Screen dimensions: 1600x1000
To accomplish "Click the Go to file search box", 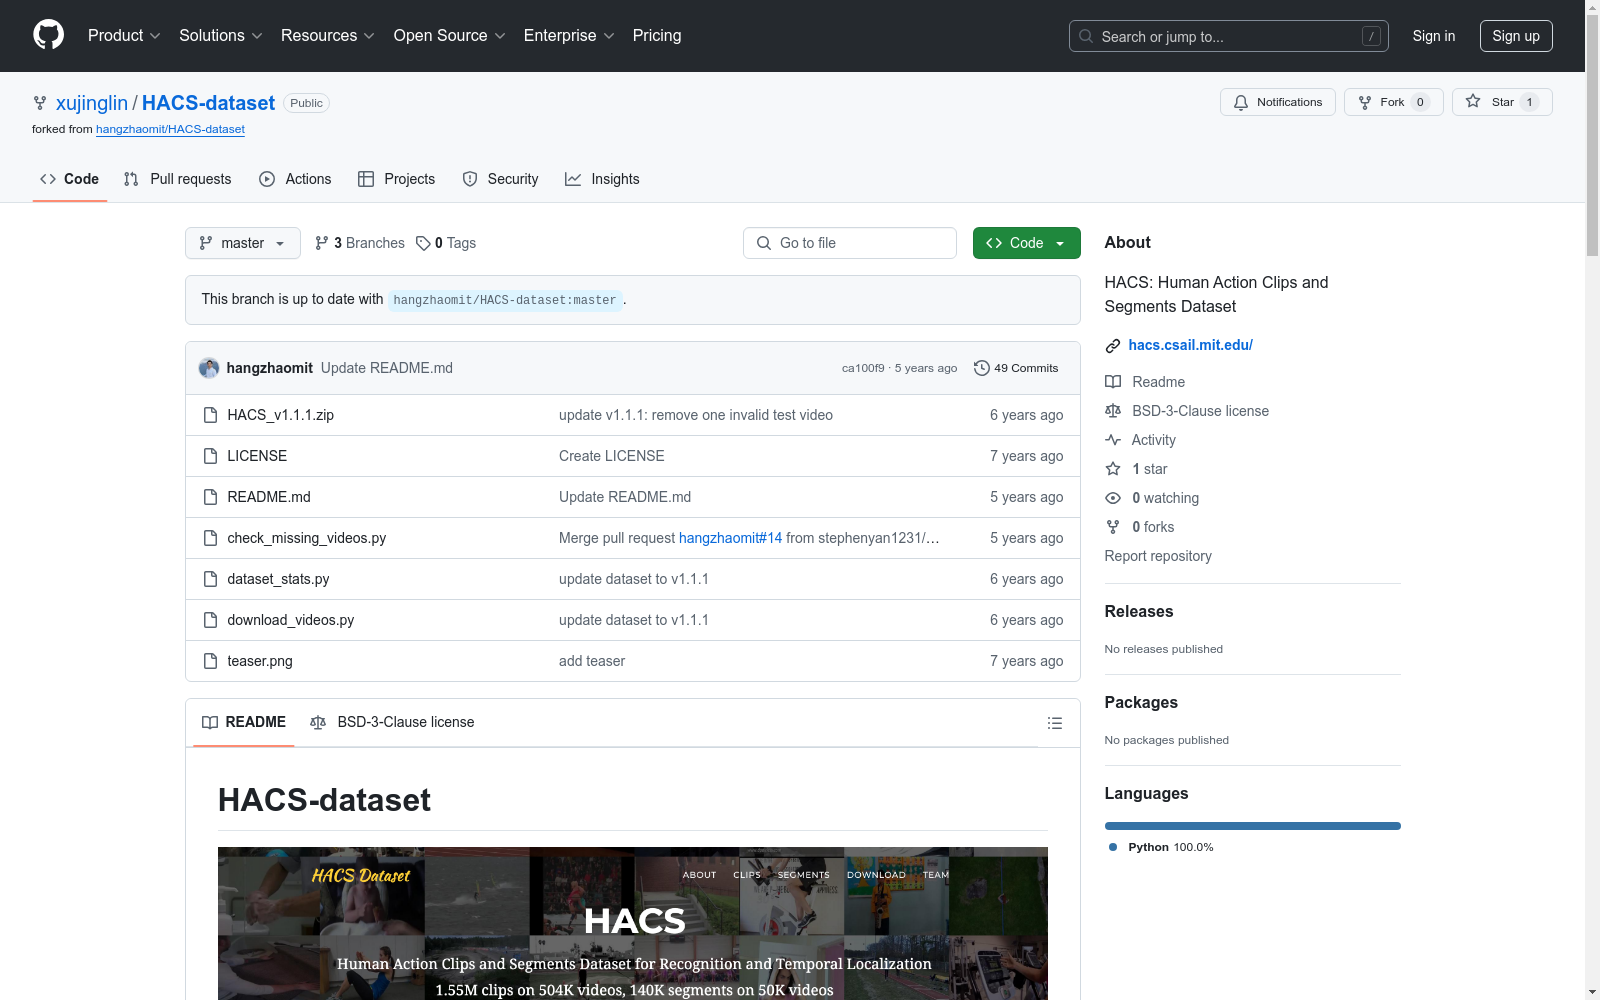I will pos(850,243).
